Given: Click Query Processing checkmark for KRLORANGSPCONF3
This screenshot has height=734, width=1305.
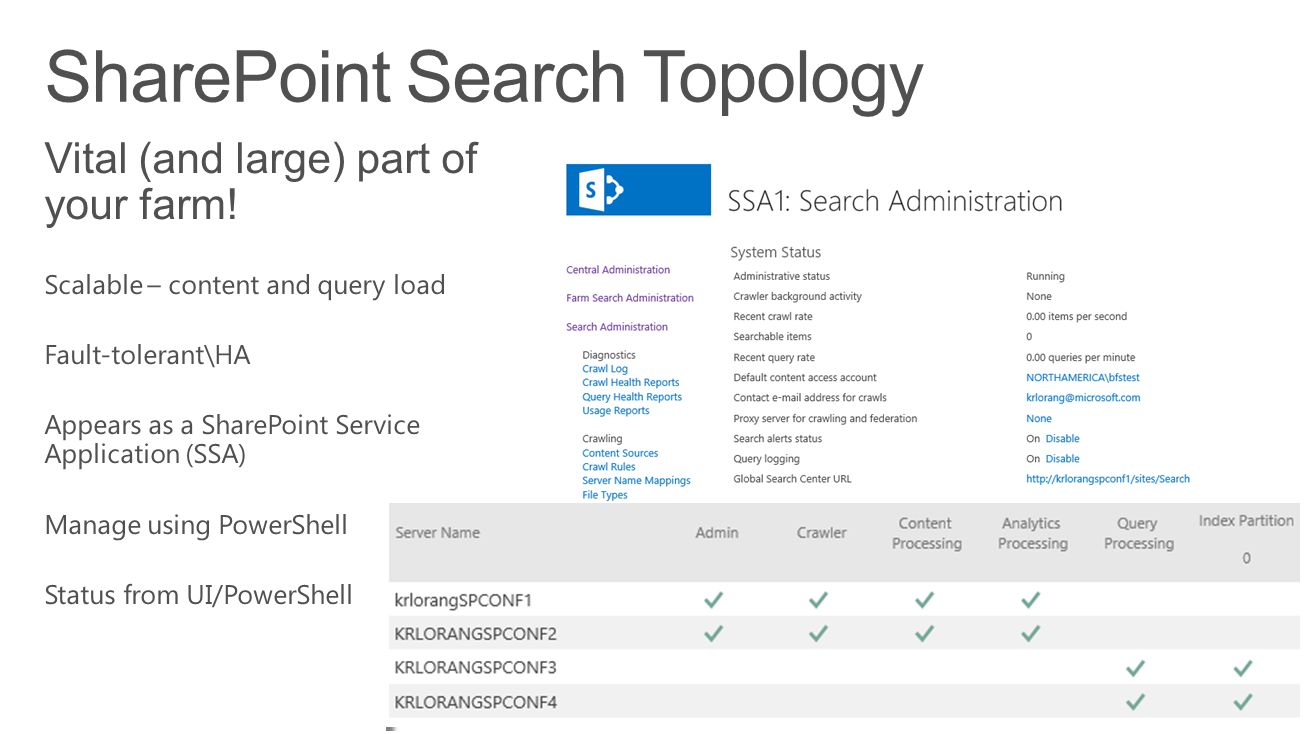Looking at the screenshot, I should (x=1135, y=668).
